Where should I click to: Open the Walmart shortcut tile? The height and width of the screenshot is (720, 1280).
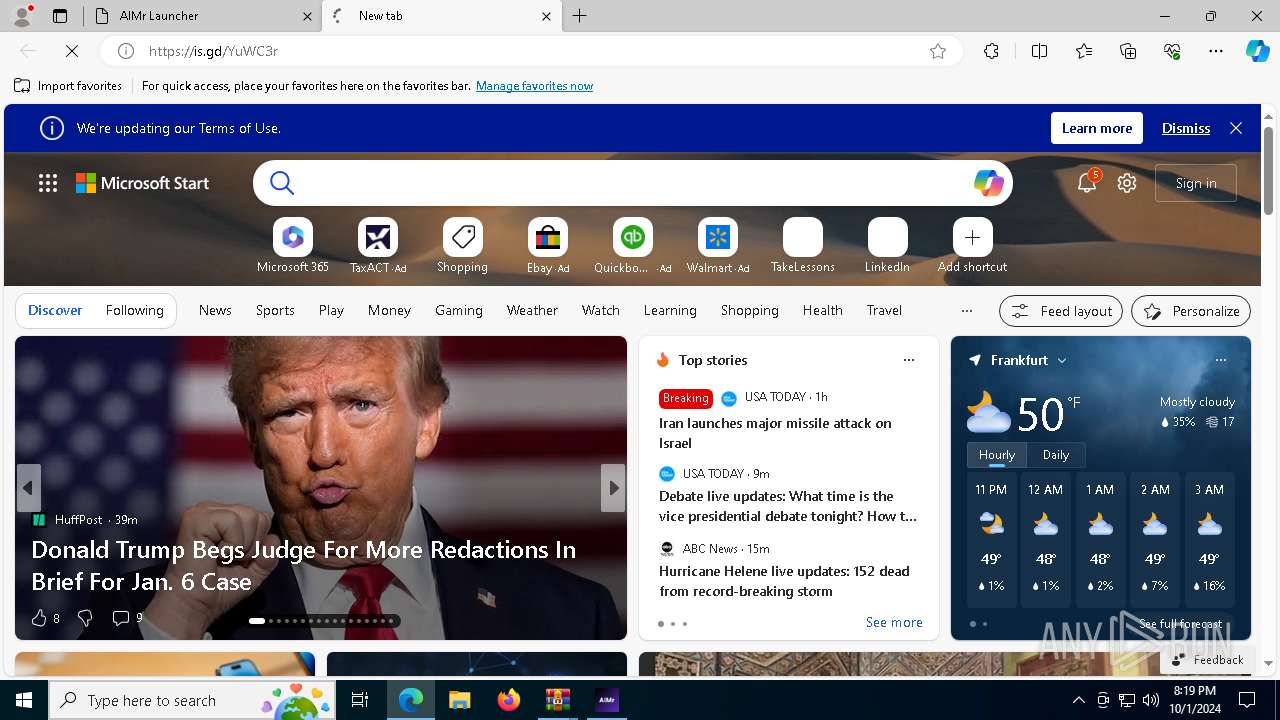tap(718, 238)
